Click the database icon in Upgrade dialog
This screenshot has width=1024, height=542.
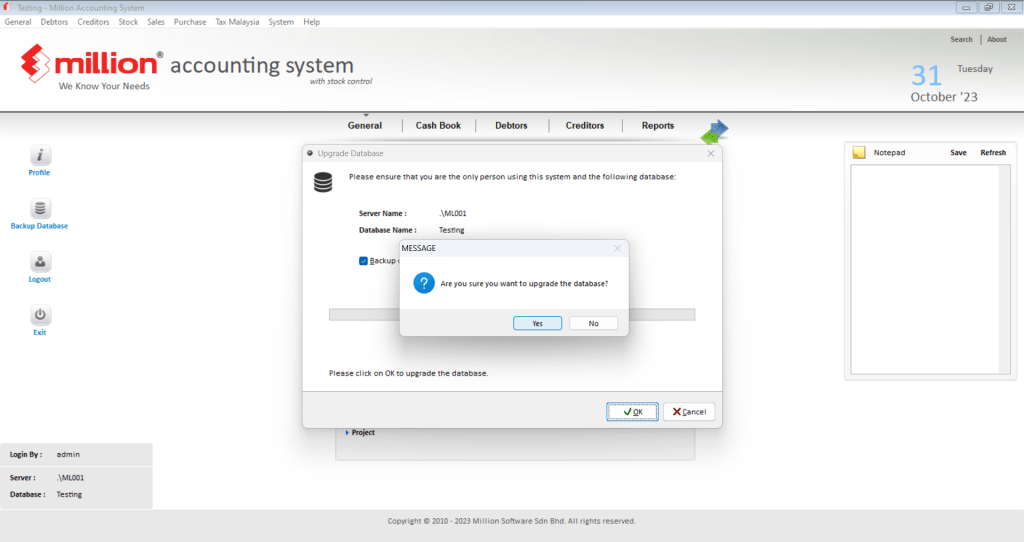[x=323, y=182]
